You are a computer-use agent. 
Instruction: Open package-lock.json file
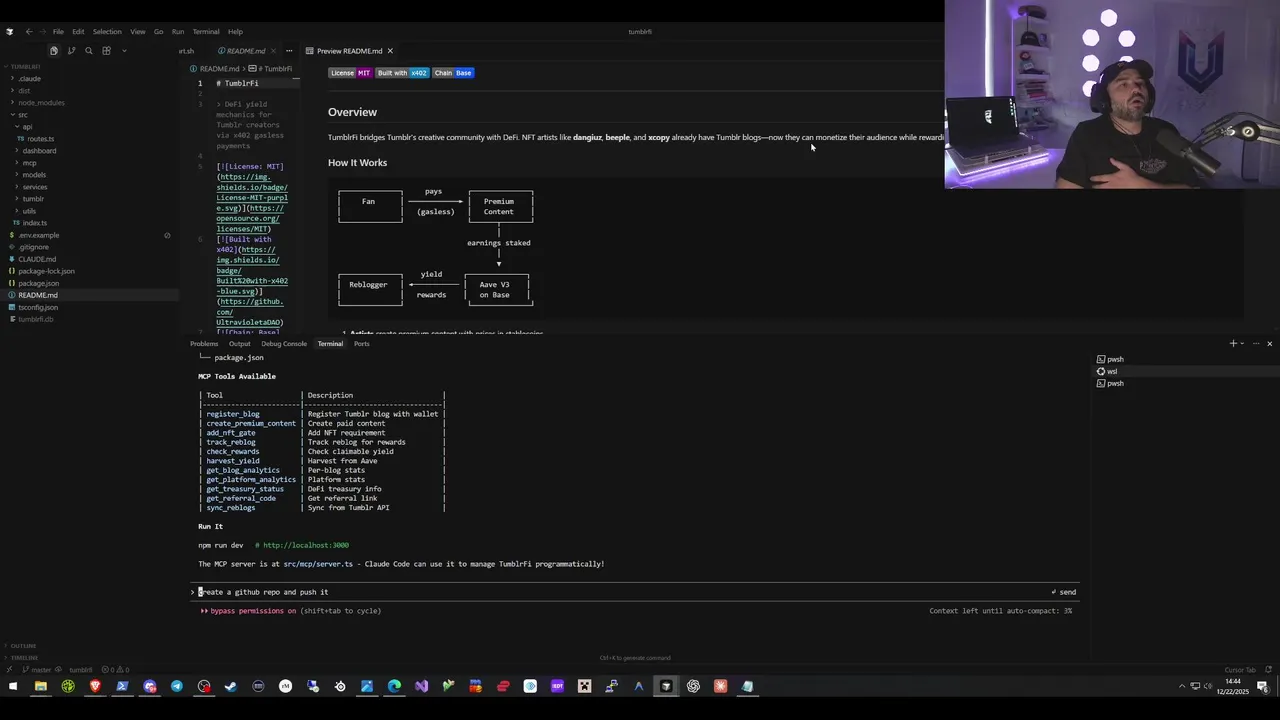click(46, 271)
